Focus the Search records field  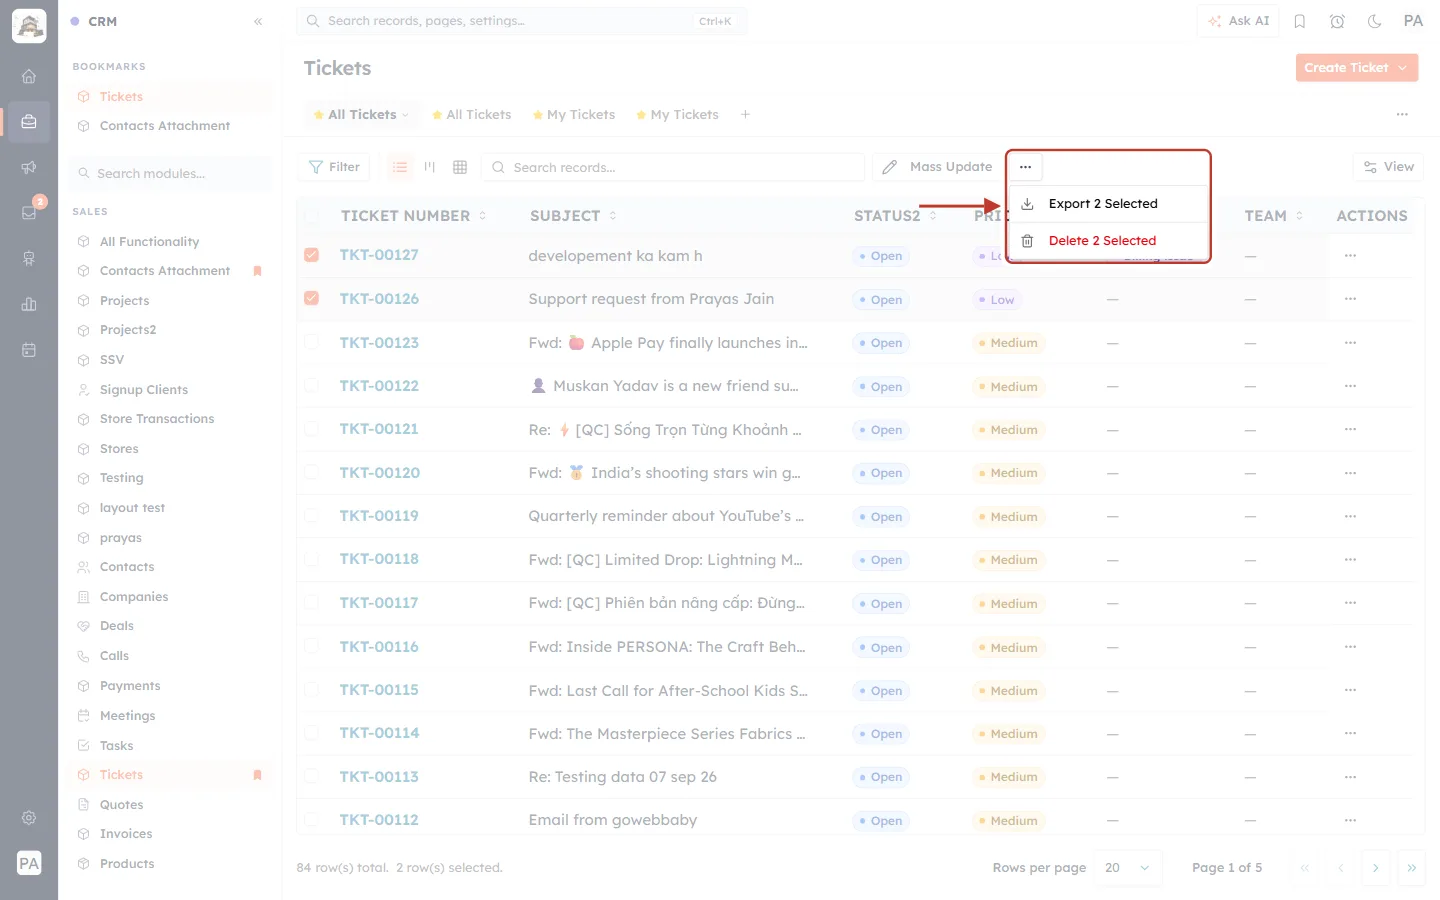click(673, 167)
